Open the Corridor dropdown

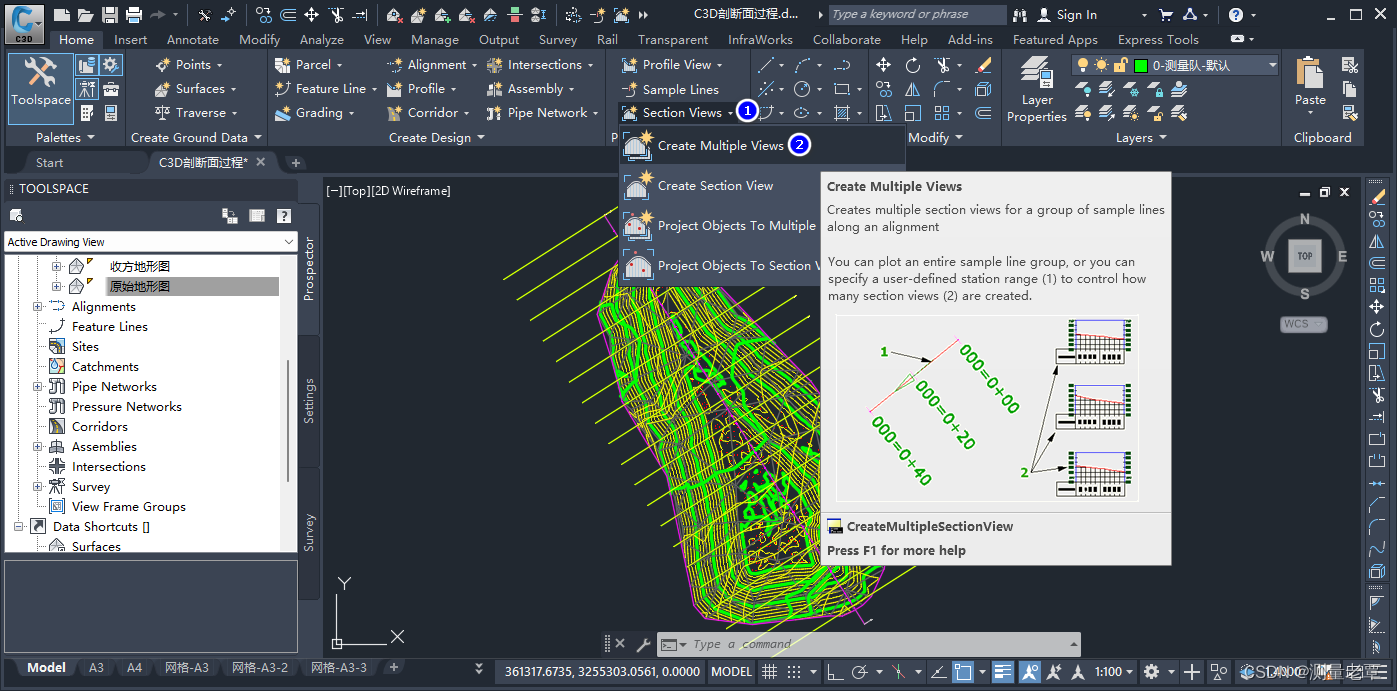[428, 113]
